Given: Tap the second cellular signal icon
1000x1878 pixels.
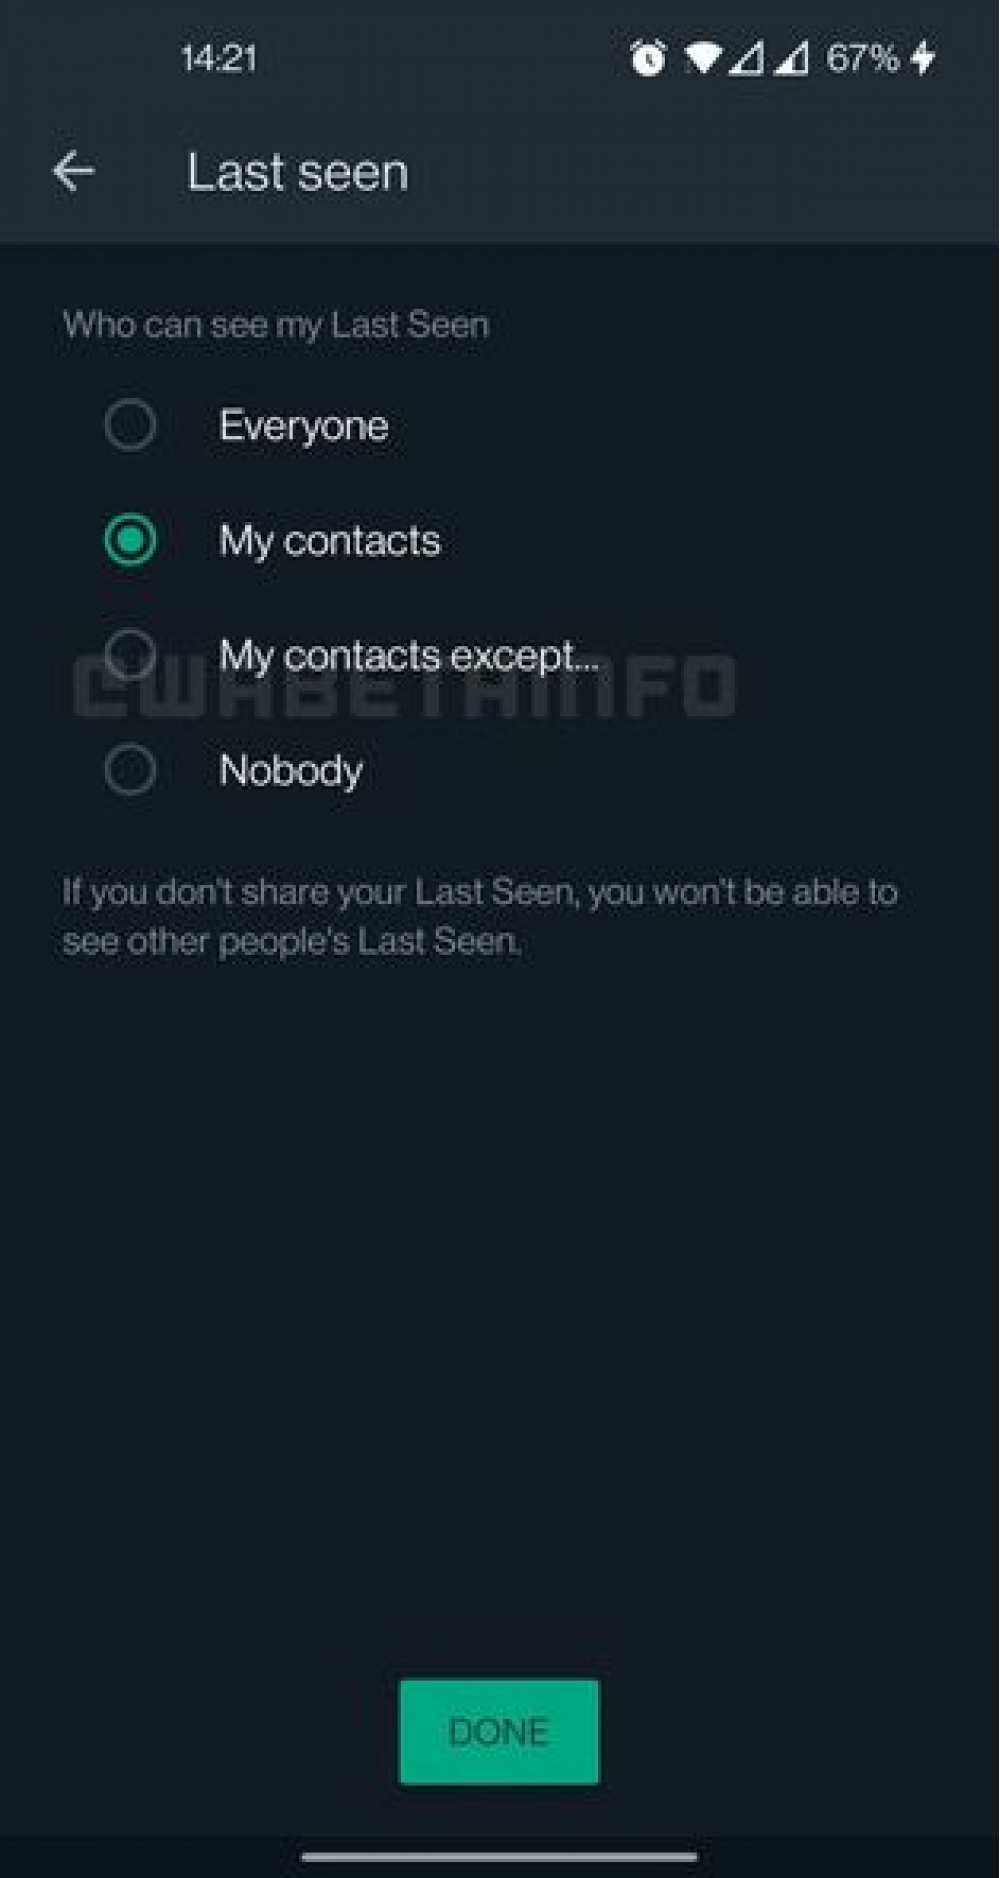Looking at the screenshot, I should (792, 58).
